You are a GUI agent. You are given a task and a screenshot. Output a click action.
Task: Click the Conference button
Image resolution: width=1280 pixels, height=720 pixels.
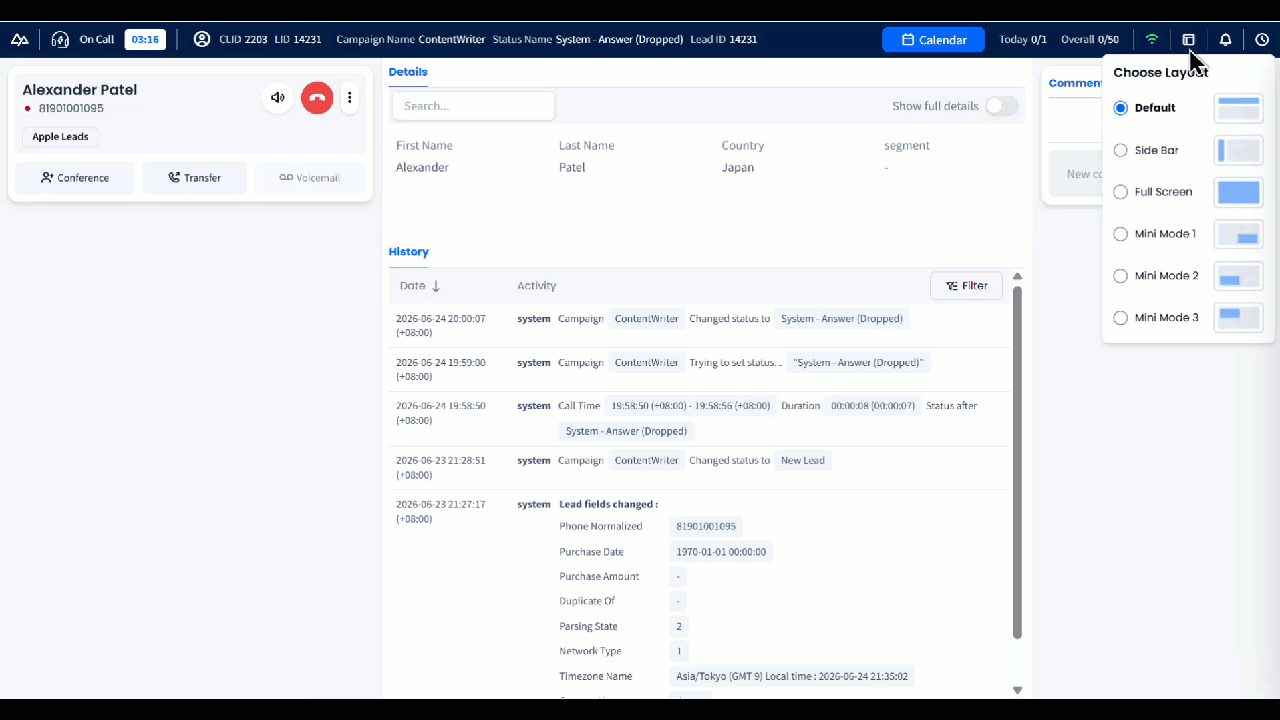coord(75,178)
